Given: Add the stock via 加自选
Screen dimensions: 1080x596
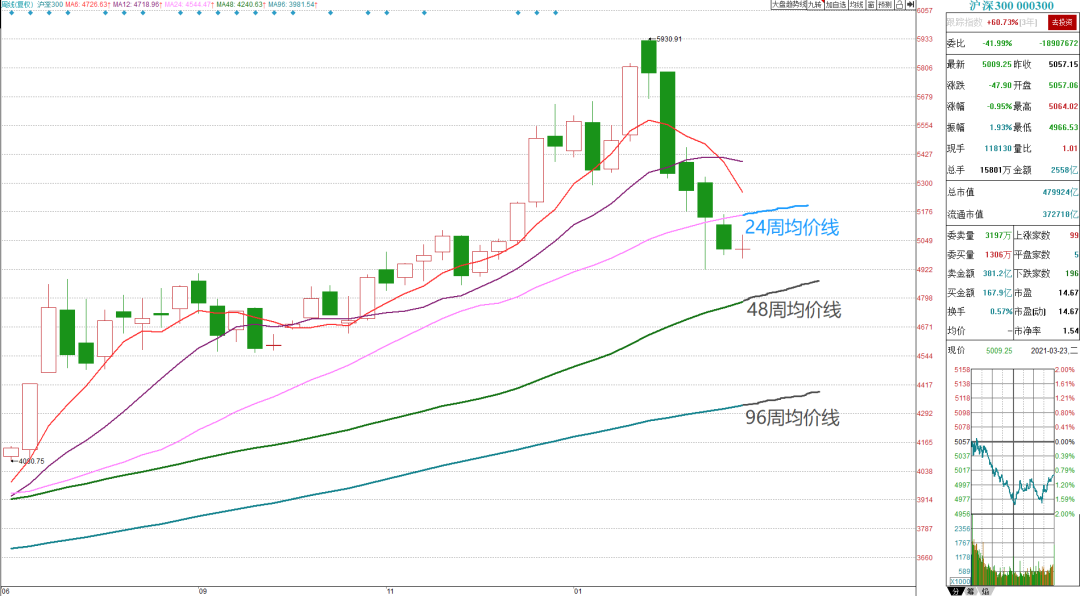Looking at the screenshot, I should (836, 4).
